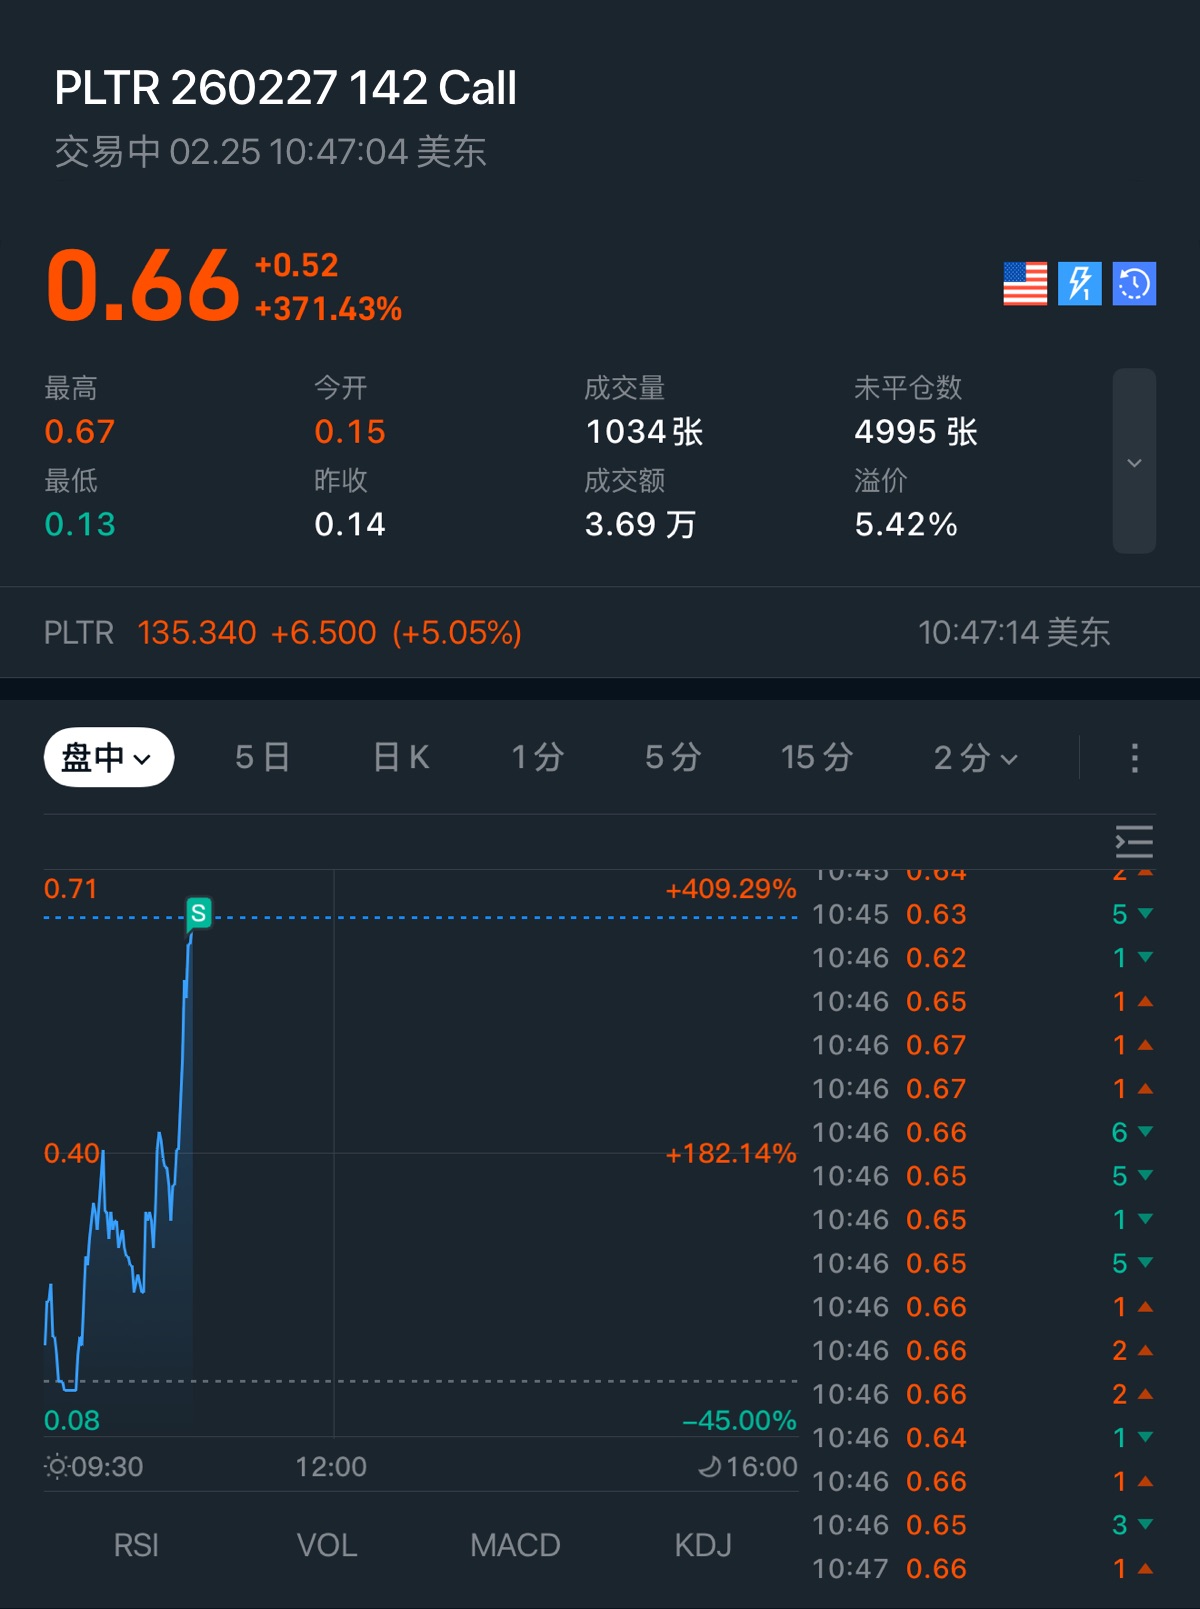Open the clock history icon
The width and height of the screenshot is (1200, 1609).
click(1134, 284)
